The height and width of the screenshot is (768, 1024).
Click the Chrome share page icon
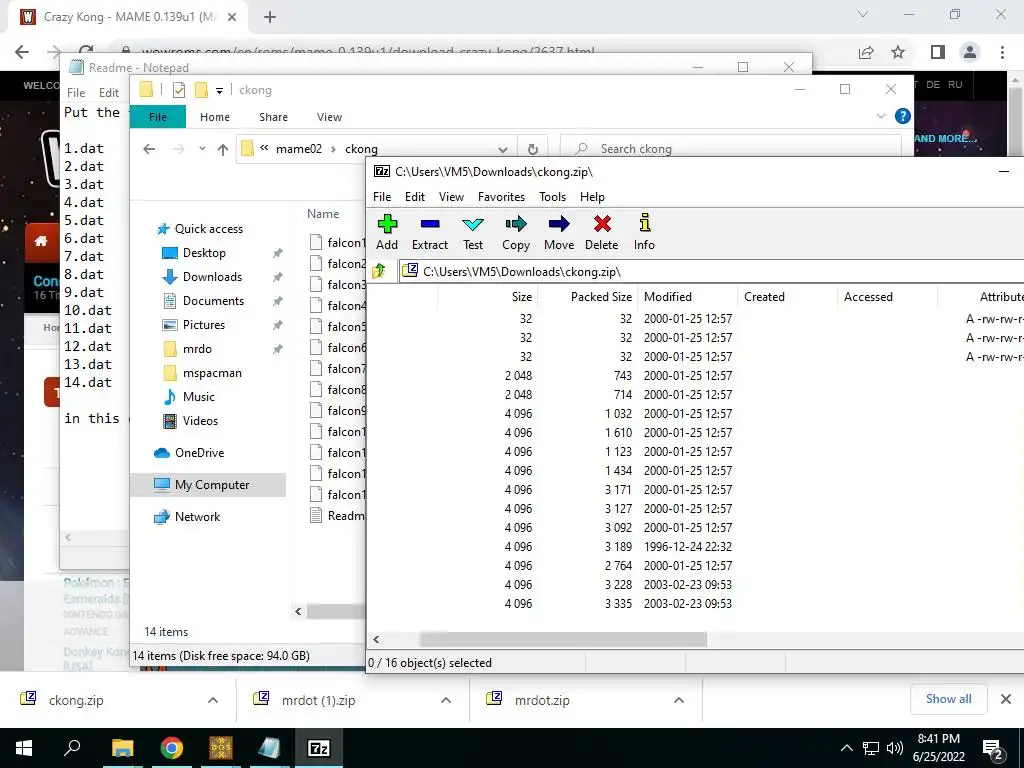pos(866,52)
